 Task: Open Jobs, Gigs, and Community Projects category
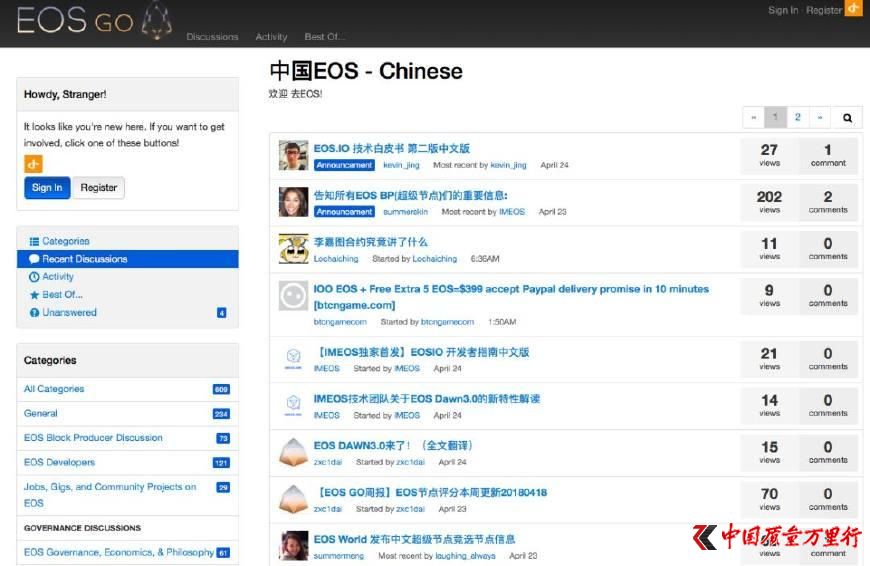click(x=110, y=495)
